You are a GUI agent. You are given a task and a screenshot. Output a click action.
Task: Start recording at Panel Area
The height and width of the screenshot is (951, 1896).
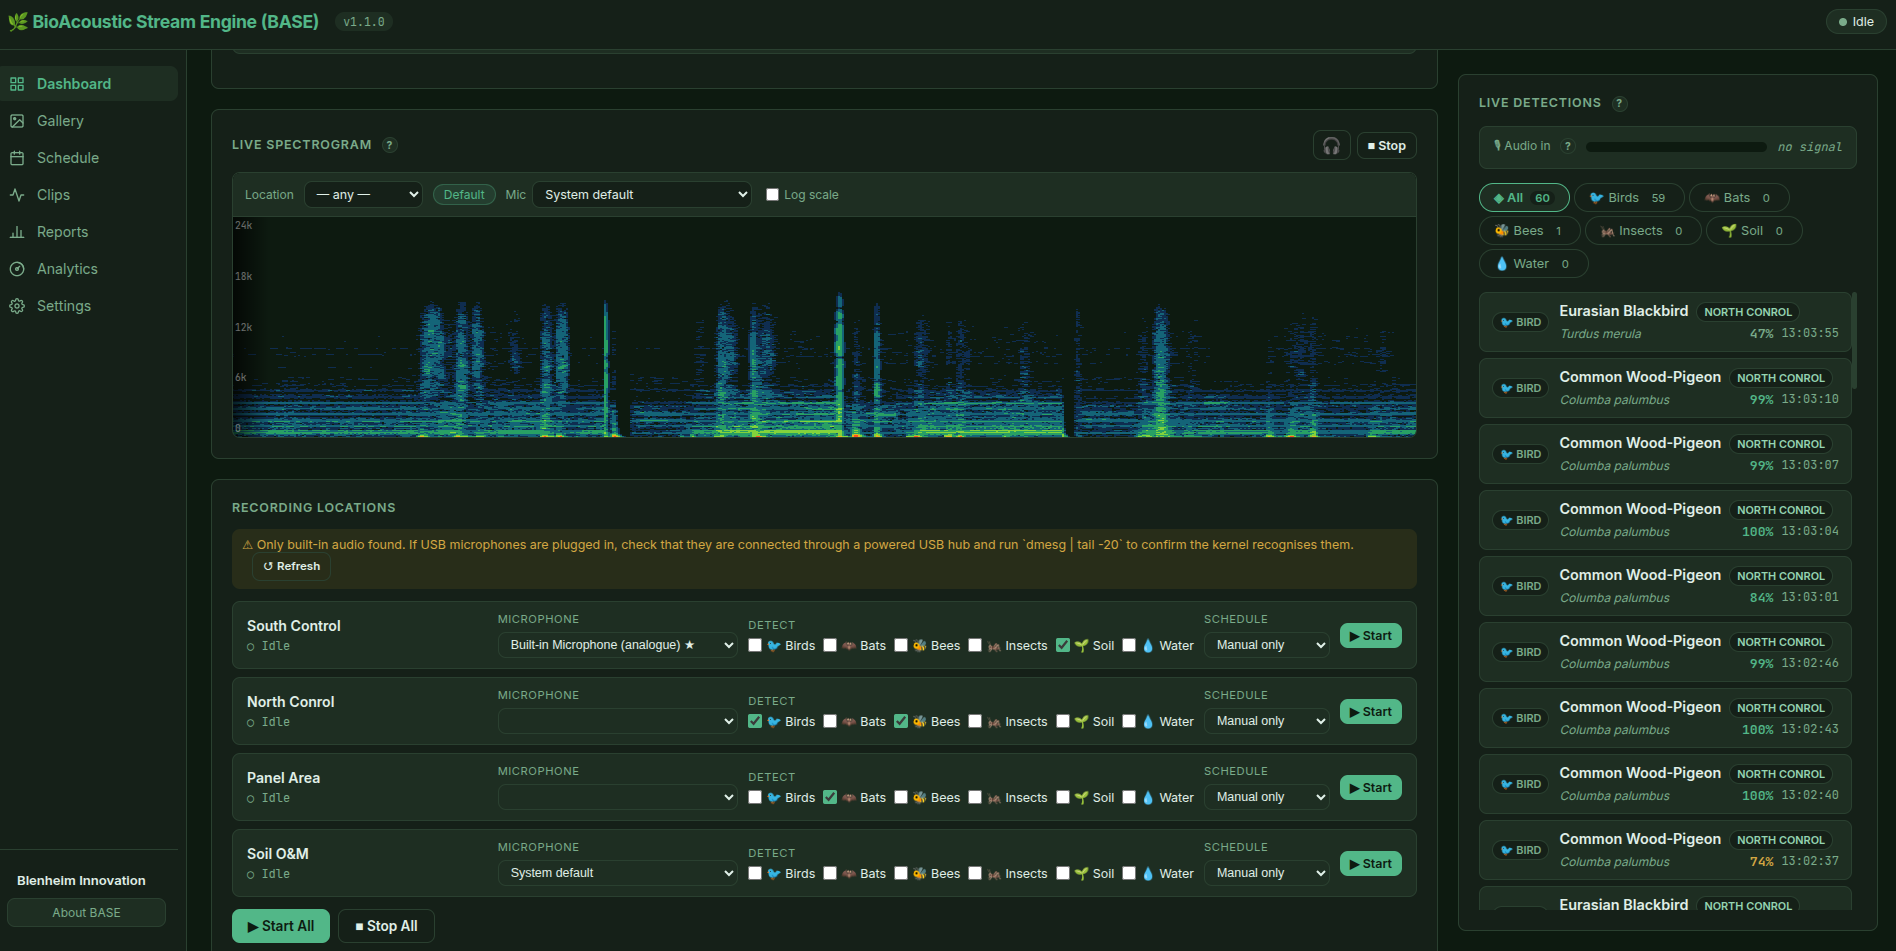click(1370, 788)
